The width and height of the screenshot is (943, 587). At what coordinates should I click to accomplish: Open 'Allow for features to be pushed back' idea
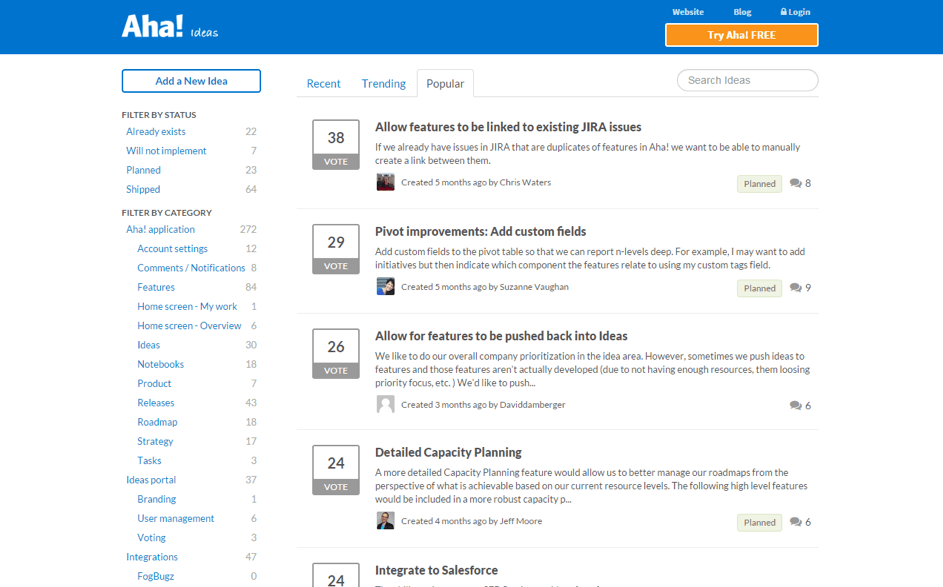501,336
